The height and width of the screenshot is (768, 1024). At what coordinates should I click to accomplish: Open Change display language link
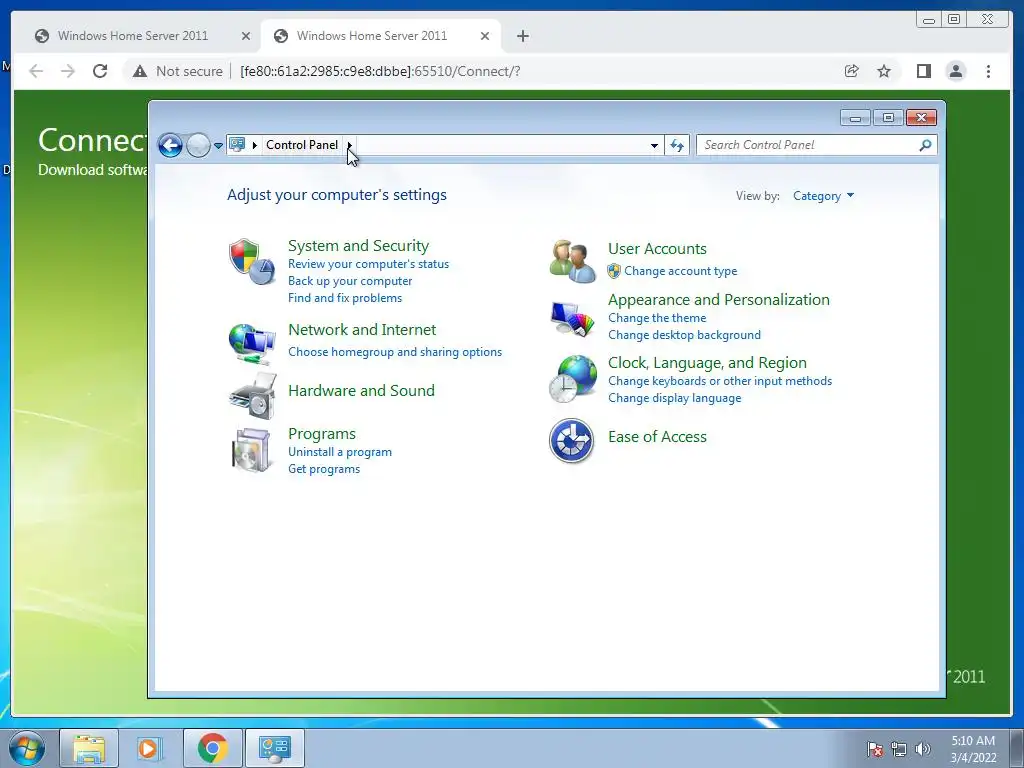[675, 398]
